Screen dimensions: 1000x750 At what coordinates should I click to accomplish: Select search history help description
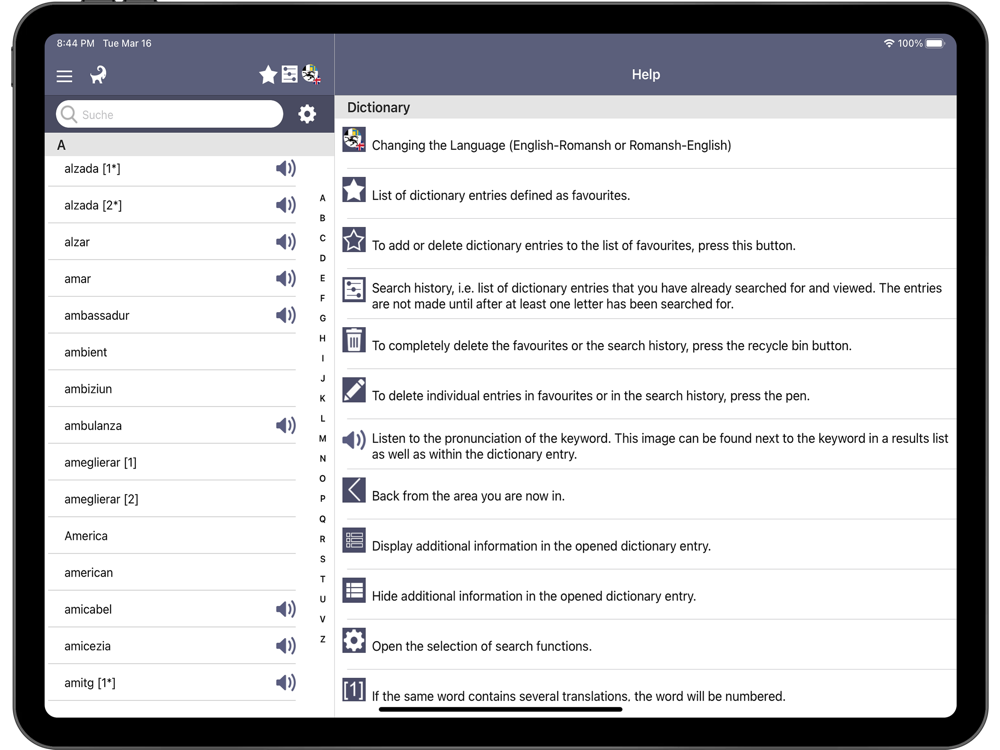657,296
